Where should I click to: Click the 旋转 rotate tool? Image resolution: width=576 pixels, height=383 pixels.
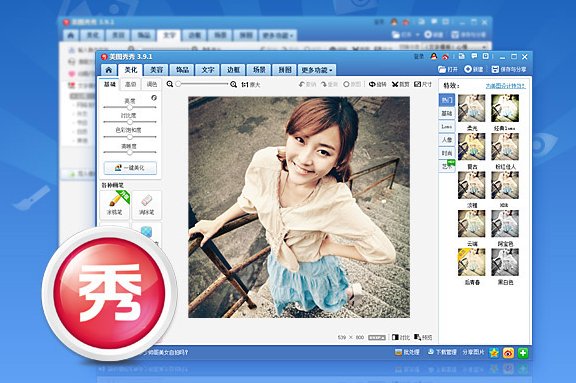pos(378,84)
